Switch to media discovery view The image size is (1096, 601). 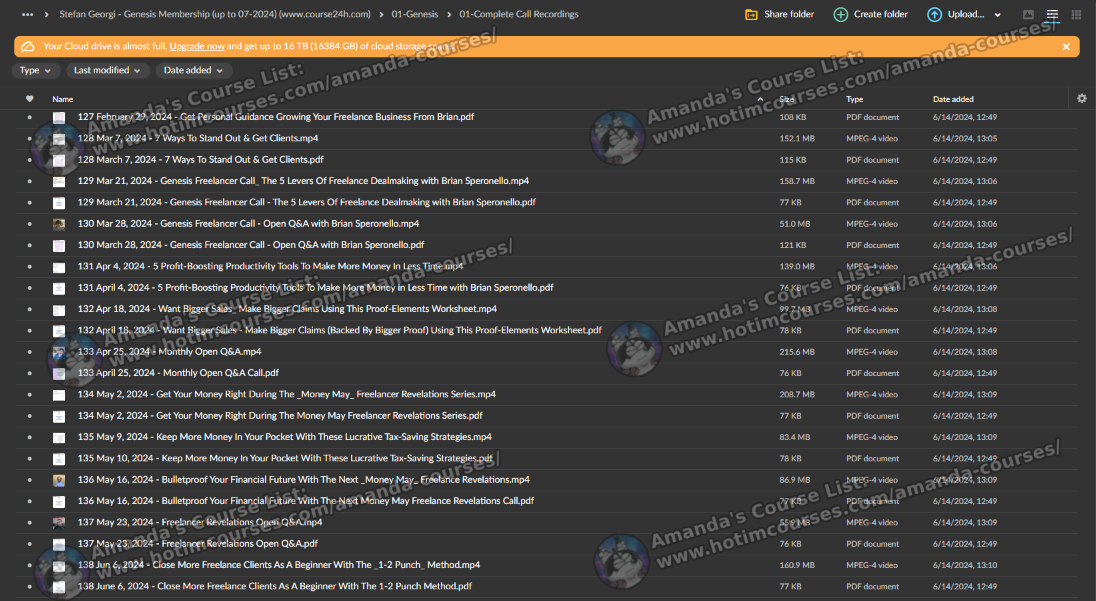click(1028, 15)
